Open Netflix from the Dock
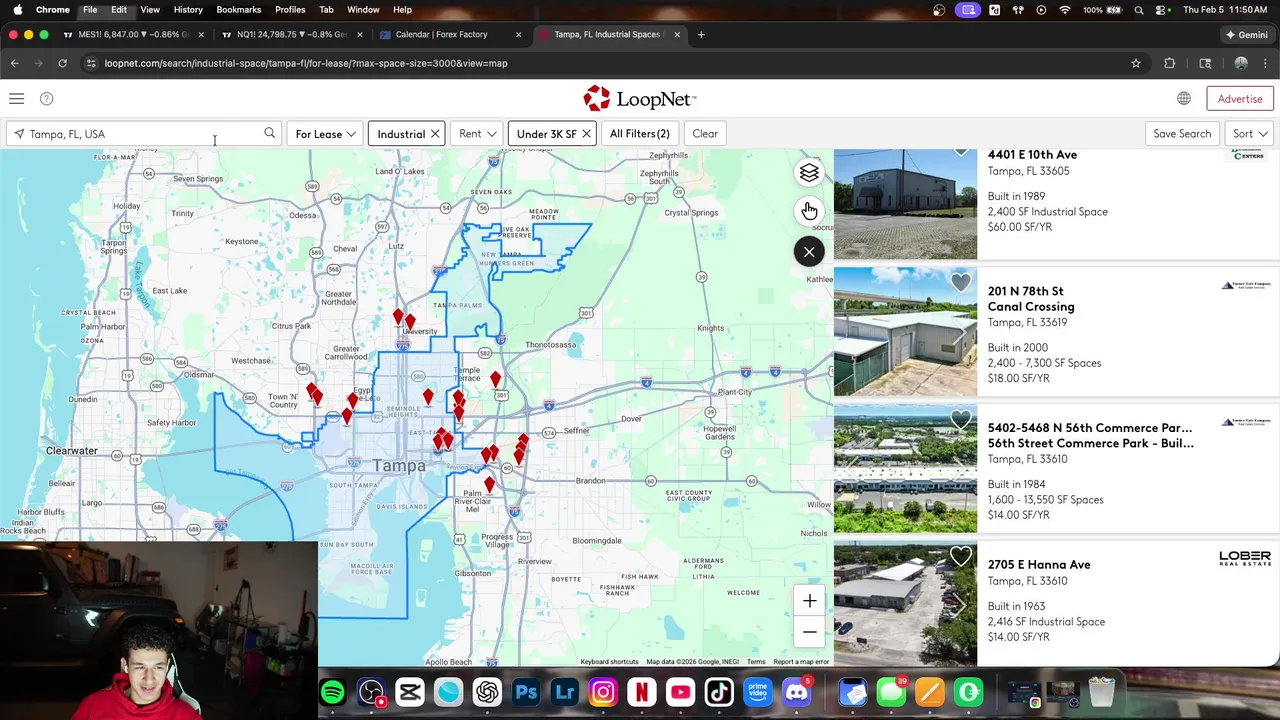This screenshot has height=720, width=1280. [x=642, y=692]
